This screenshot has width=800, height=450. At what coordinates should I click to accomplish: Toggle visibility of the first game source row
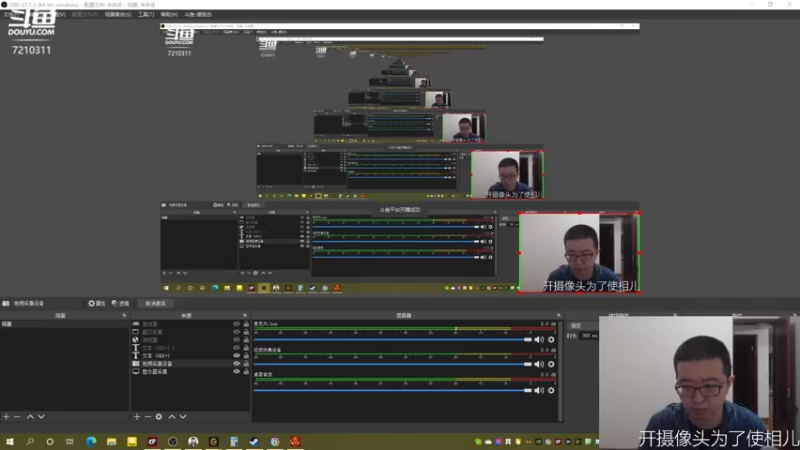(236, 324)
